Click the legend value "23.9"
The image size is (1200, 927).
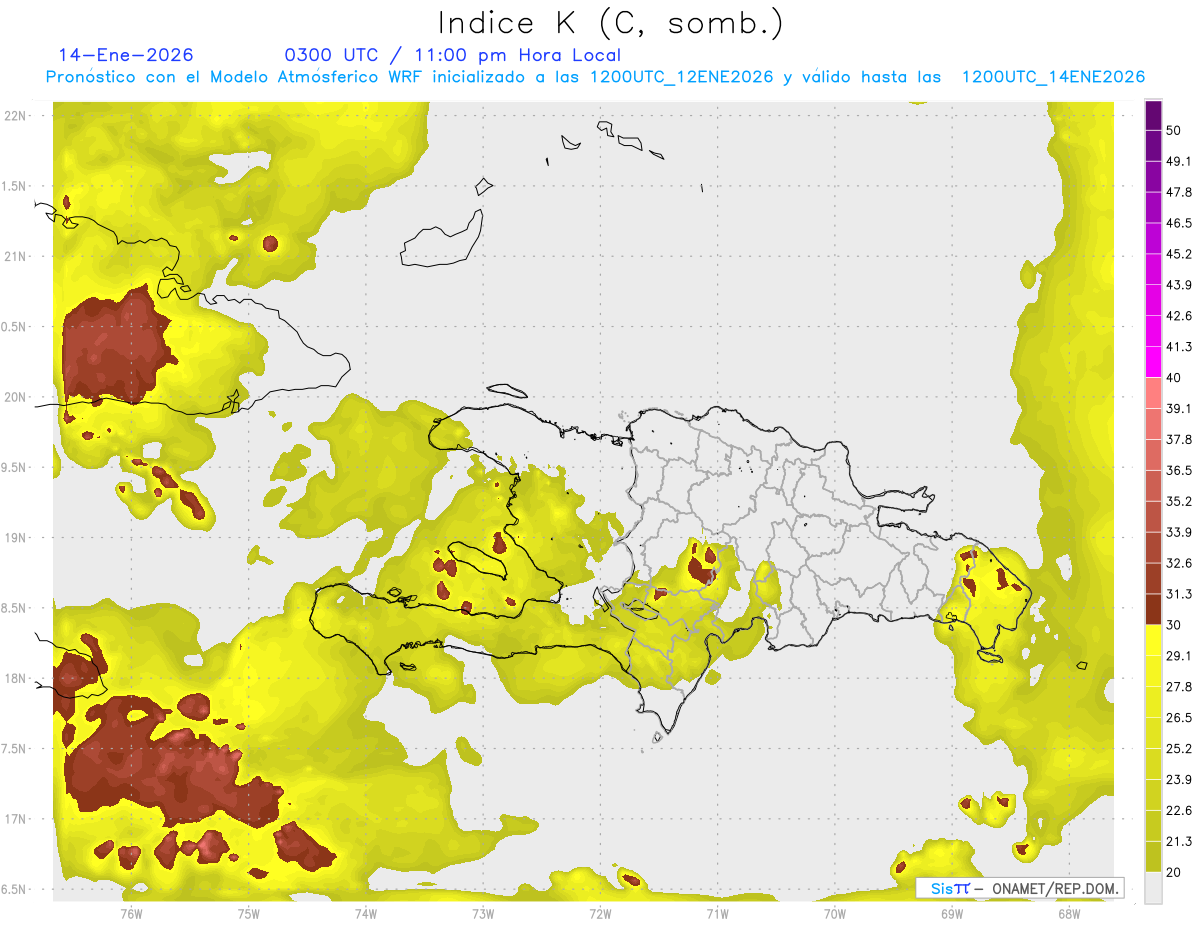click(x=1179, y=780)
